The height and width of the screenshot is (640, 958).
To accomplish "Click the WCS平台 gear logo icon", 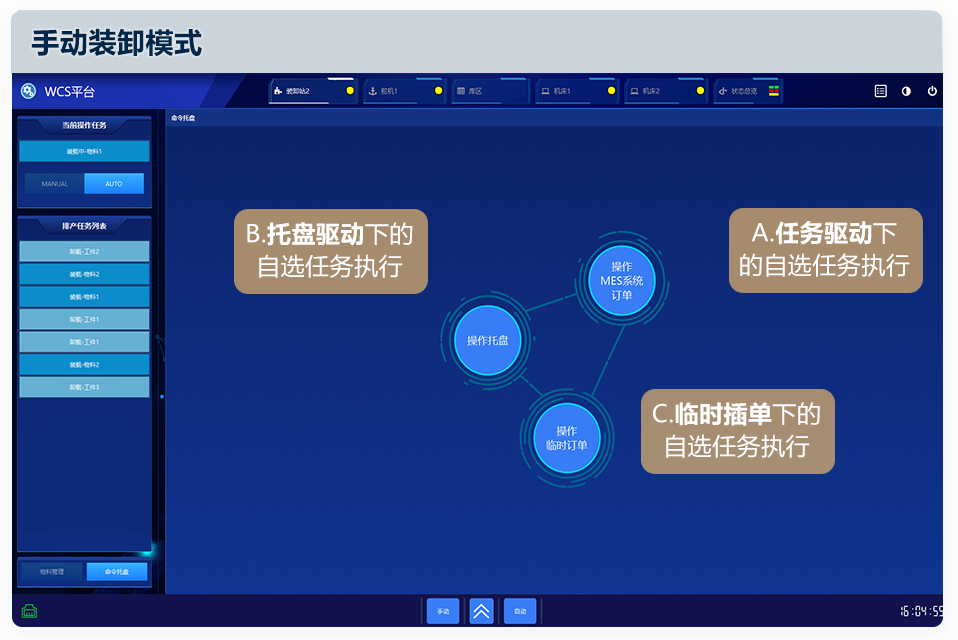I will (x=29, y=91).
